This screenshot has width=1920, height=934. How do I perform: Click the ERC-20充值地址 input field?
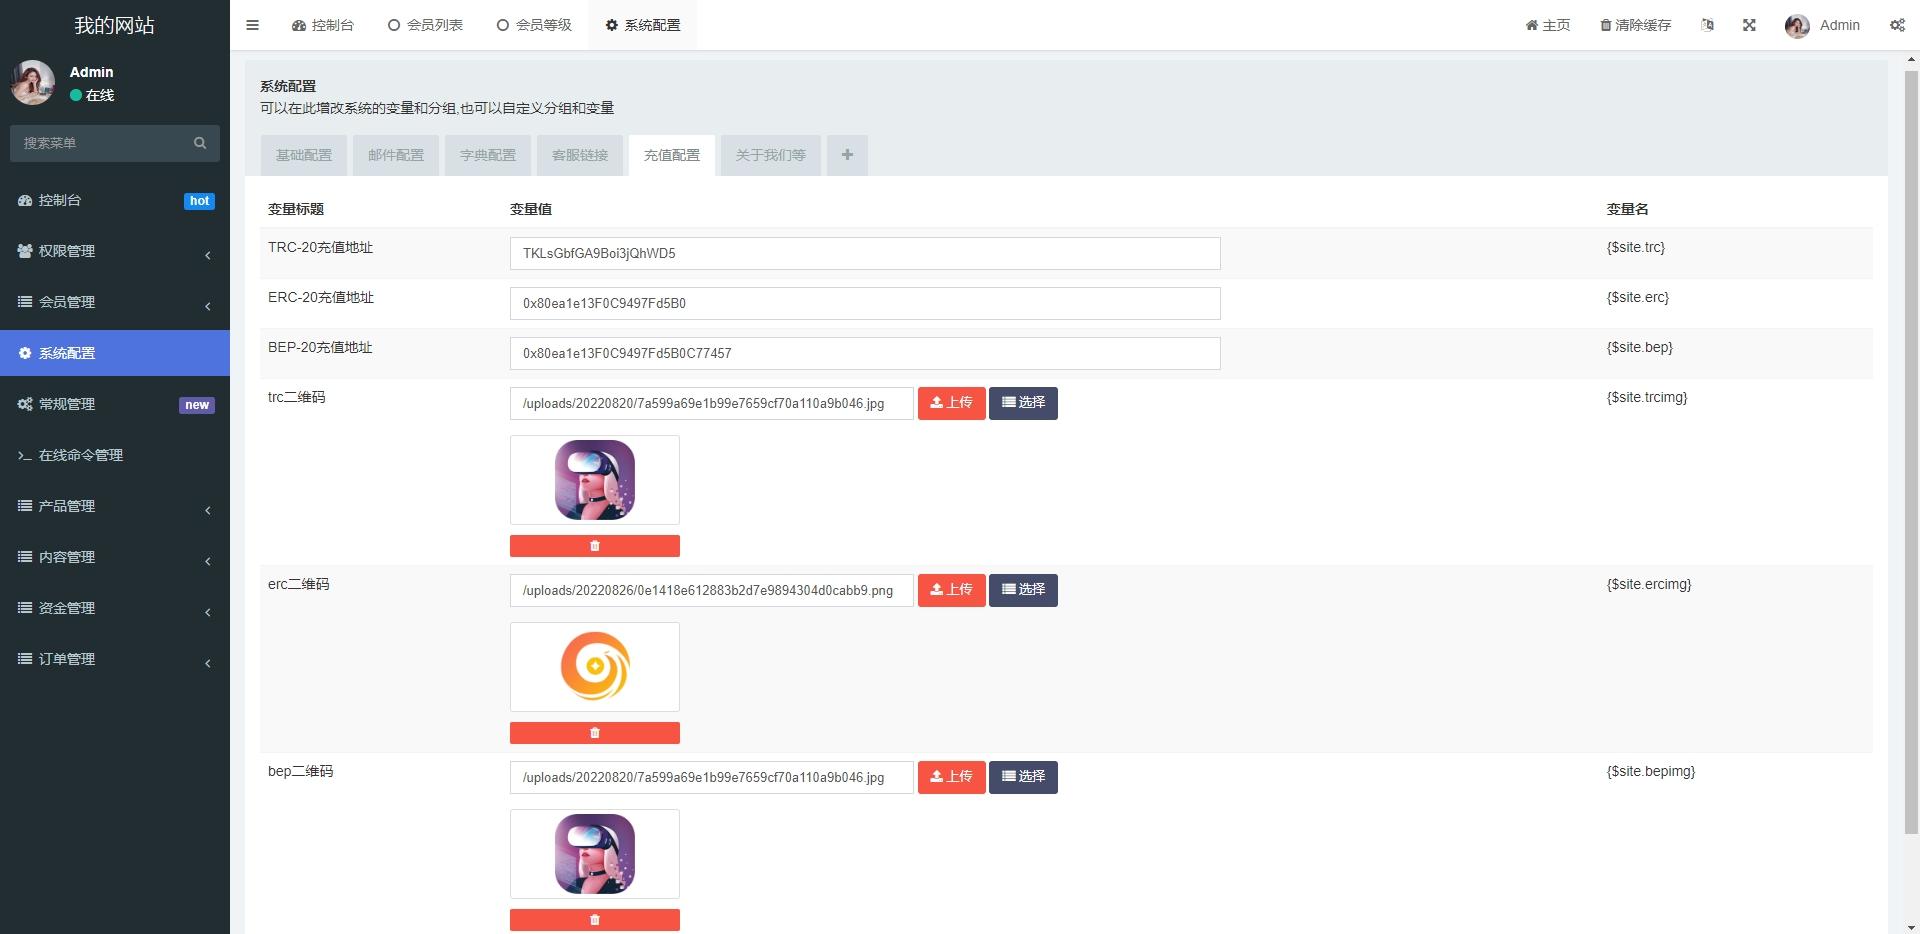click(865, 303)
